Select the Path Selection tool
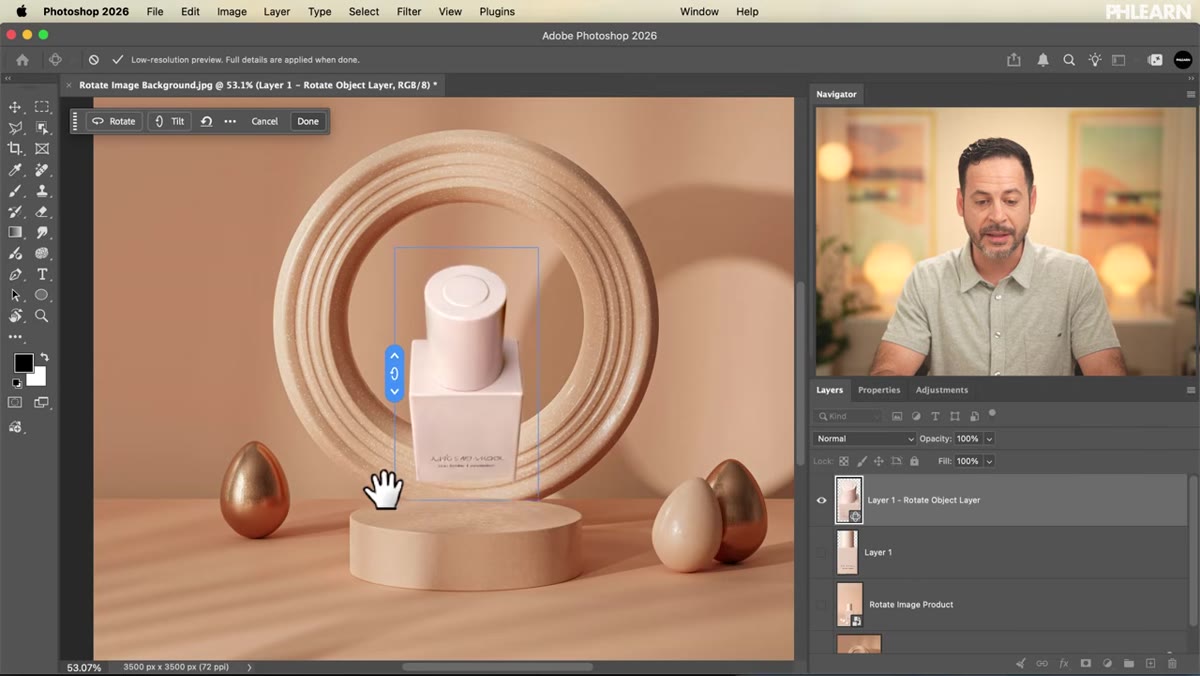 coord(15,295)
